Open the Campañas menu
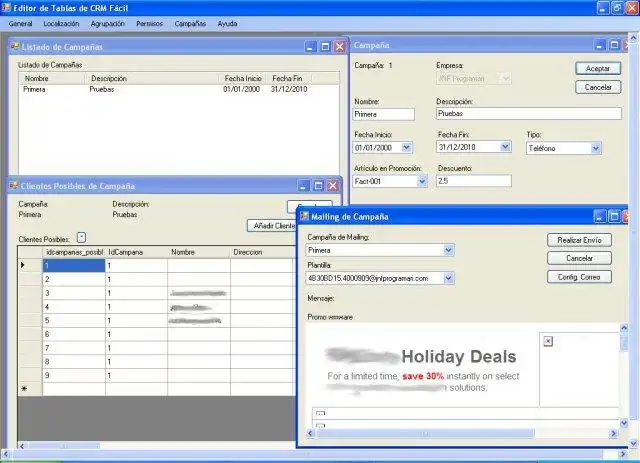The image size is (640, 463). (x=190, y=24)
